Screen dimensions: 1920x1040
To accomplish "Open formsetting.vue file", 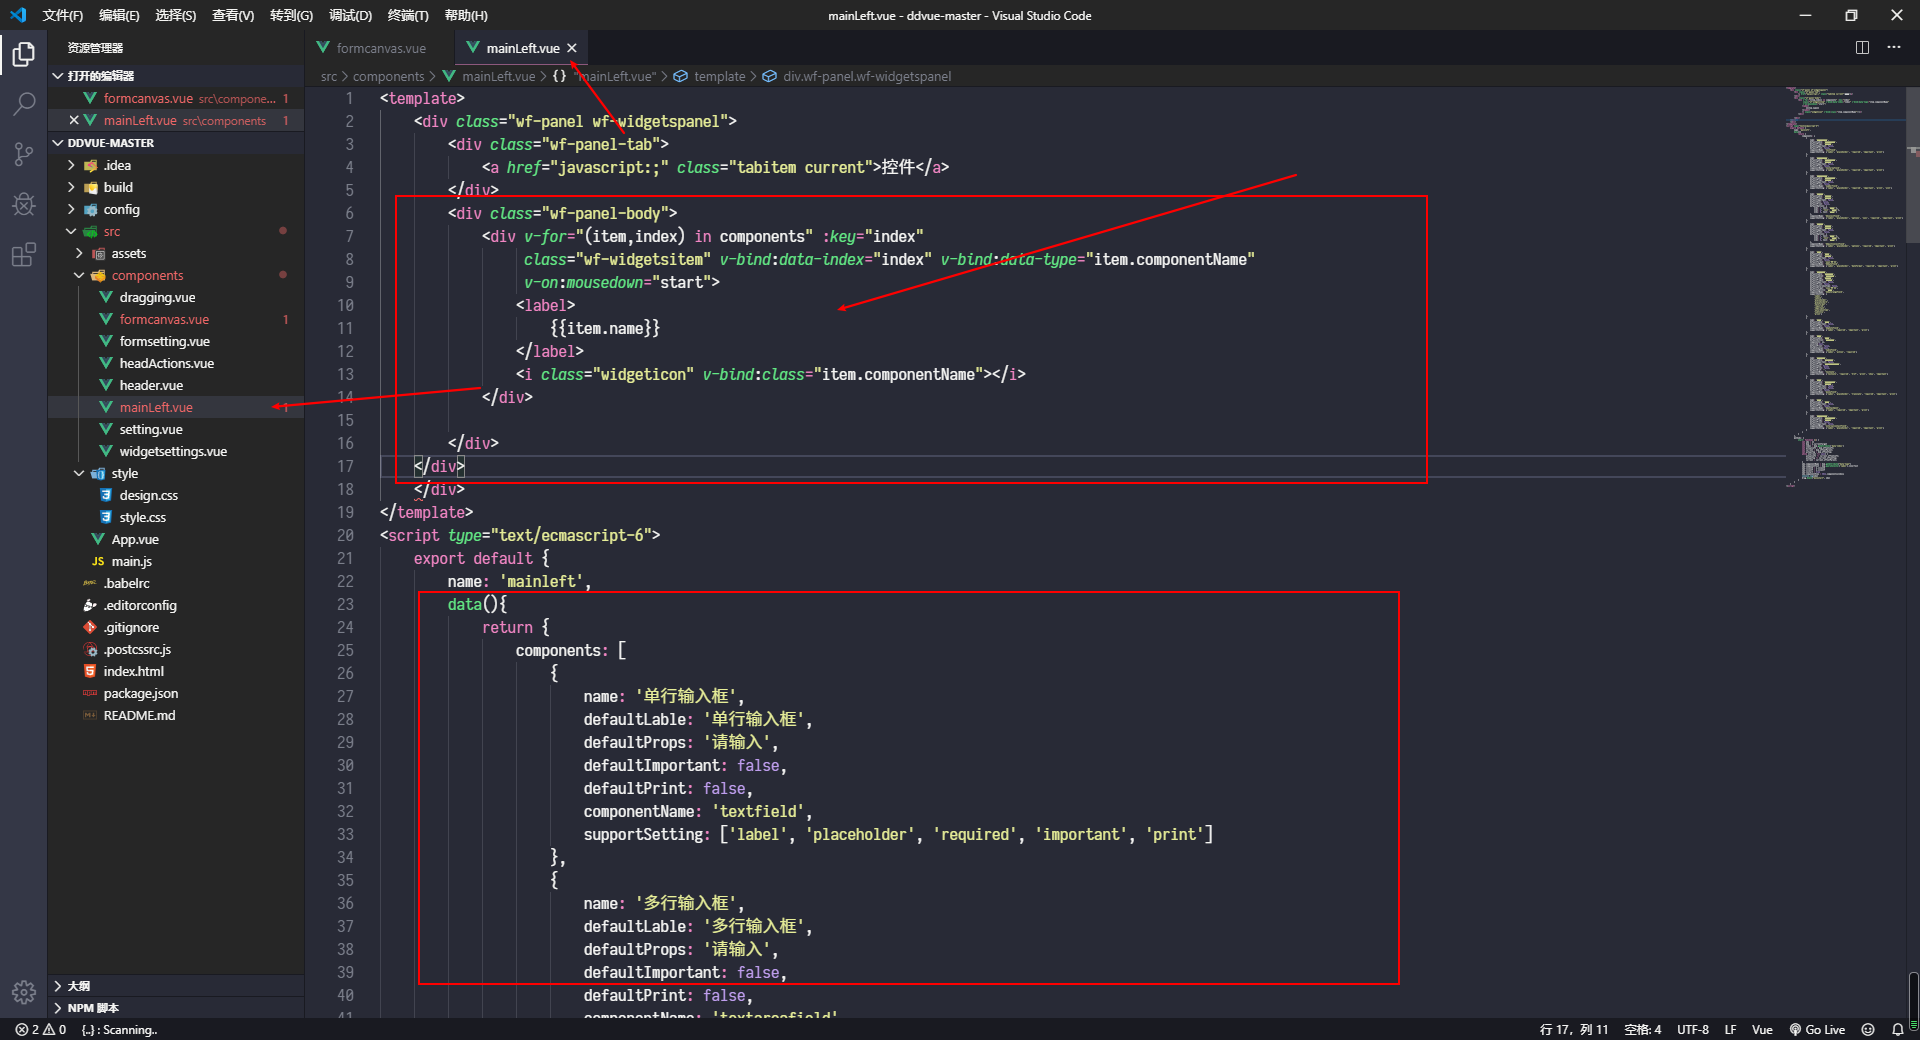I will click(176, 341).
